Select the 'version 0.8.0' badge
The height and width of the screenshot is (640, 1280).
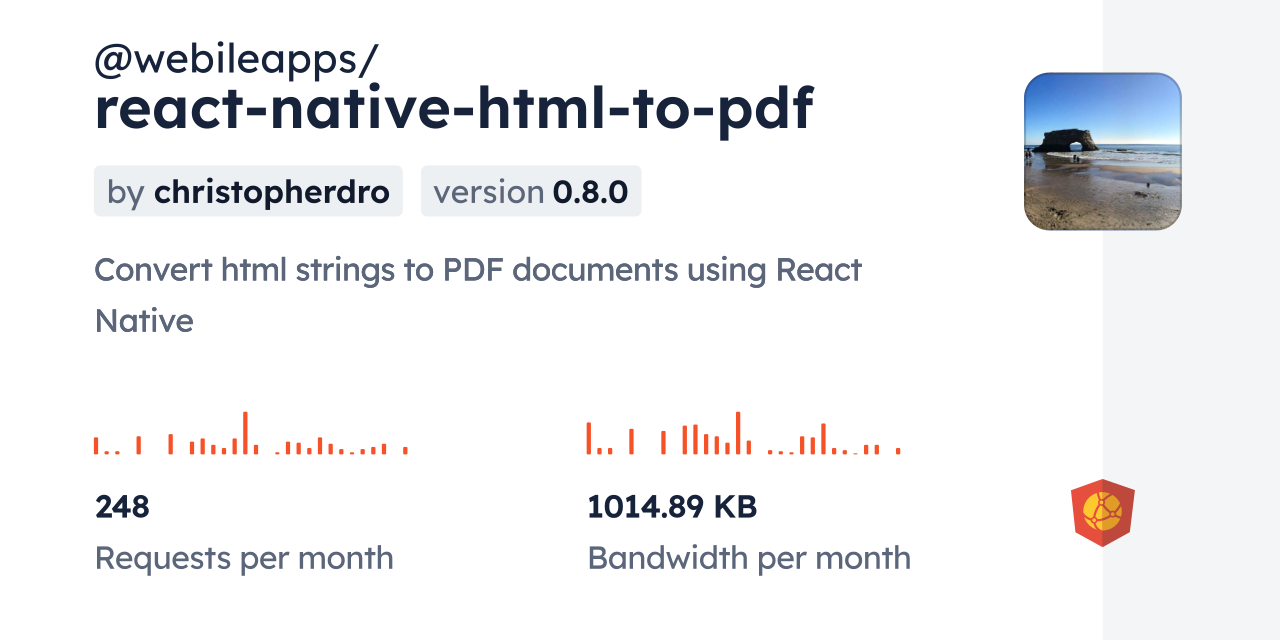tap(530, 191)
